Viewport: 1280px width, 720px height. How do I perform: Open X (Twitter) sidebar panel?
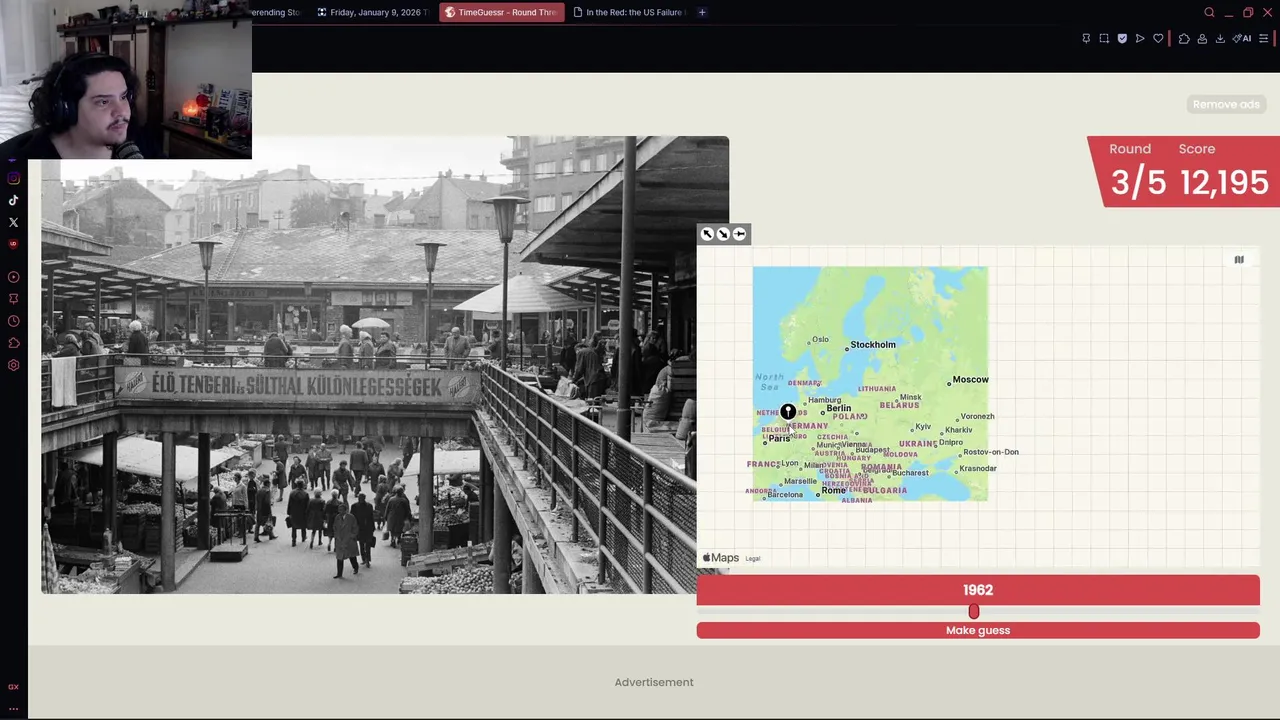tap(13, 222)
